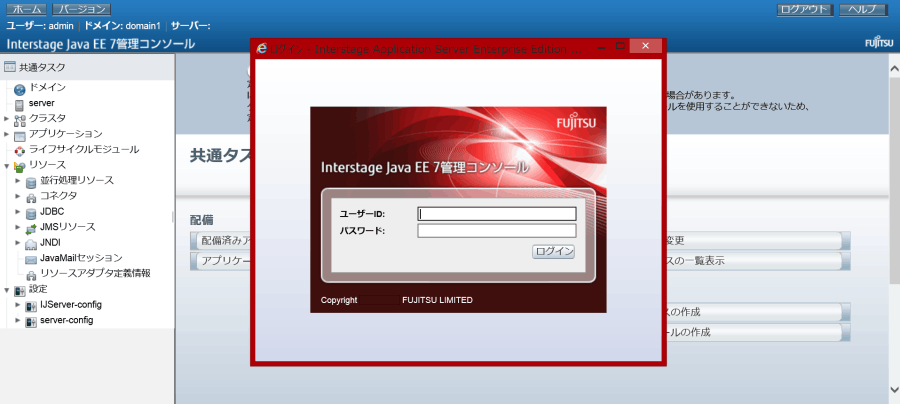Focus the ユーザーID input field

coord(496,213)
